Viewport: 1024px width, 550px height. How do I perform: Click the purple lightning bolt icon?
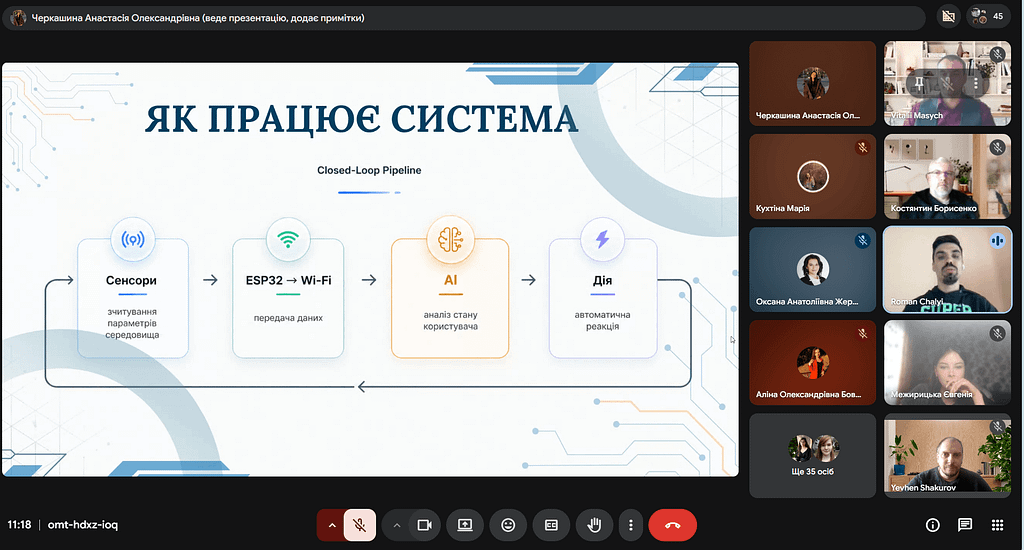602,240
